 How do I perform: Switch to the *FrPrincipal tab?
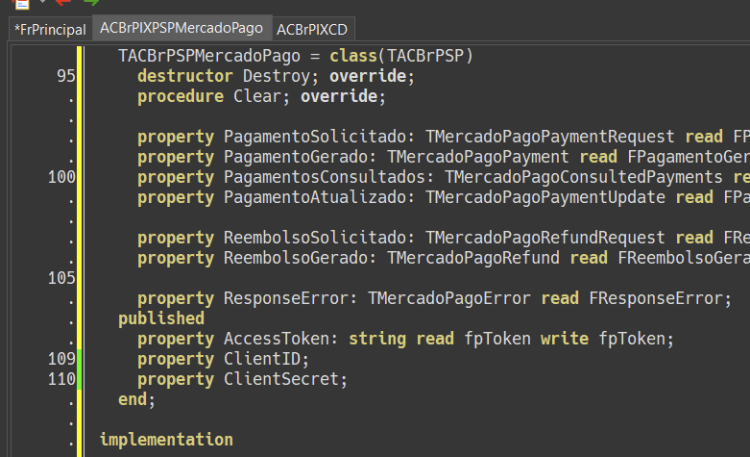(50, 30)
